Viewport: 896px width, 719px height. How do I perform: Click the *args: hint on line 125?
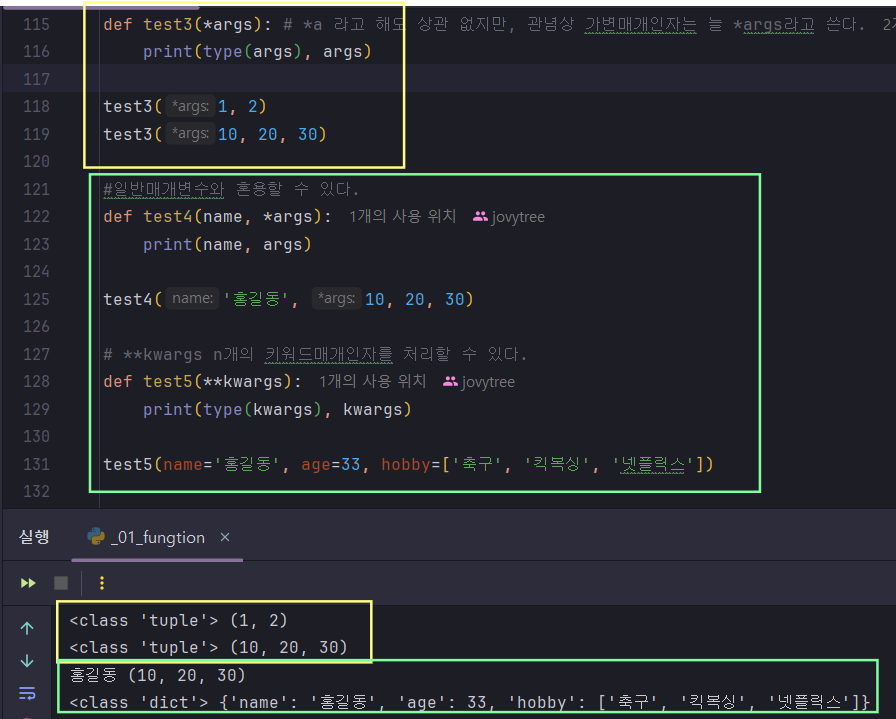click(337, 298)
